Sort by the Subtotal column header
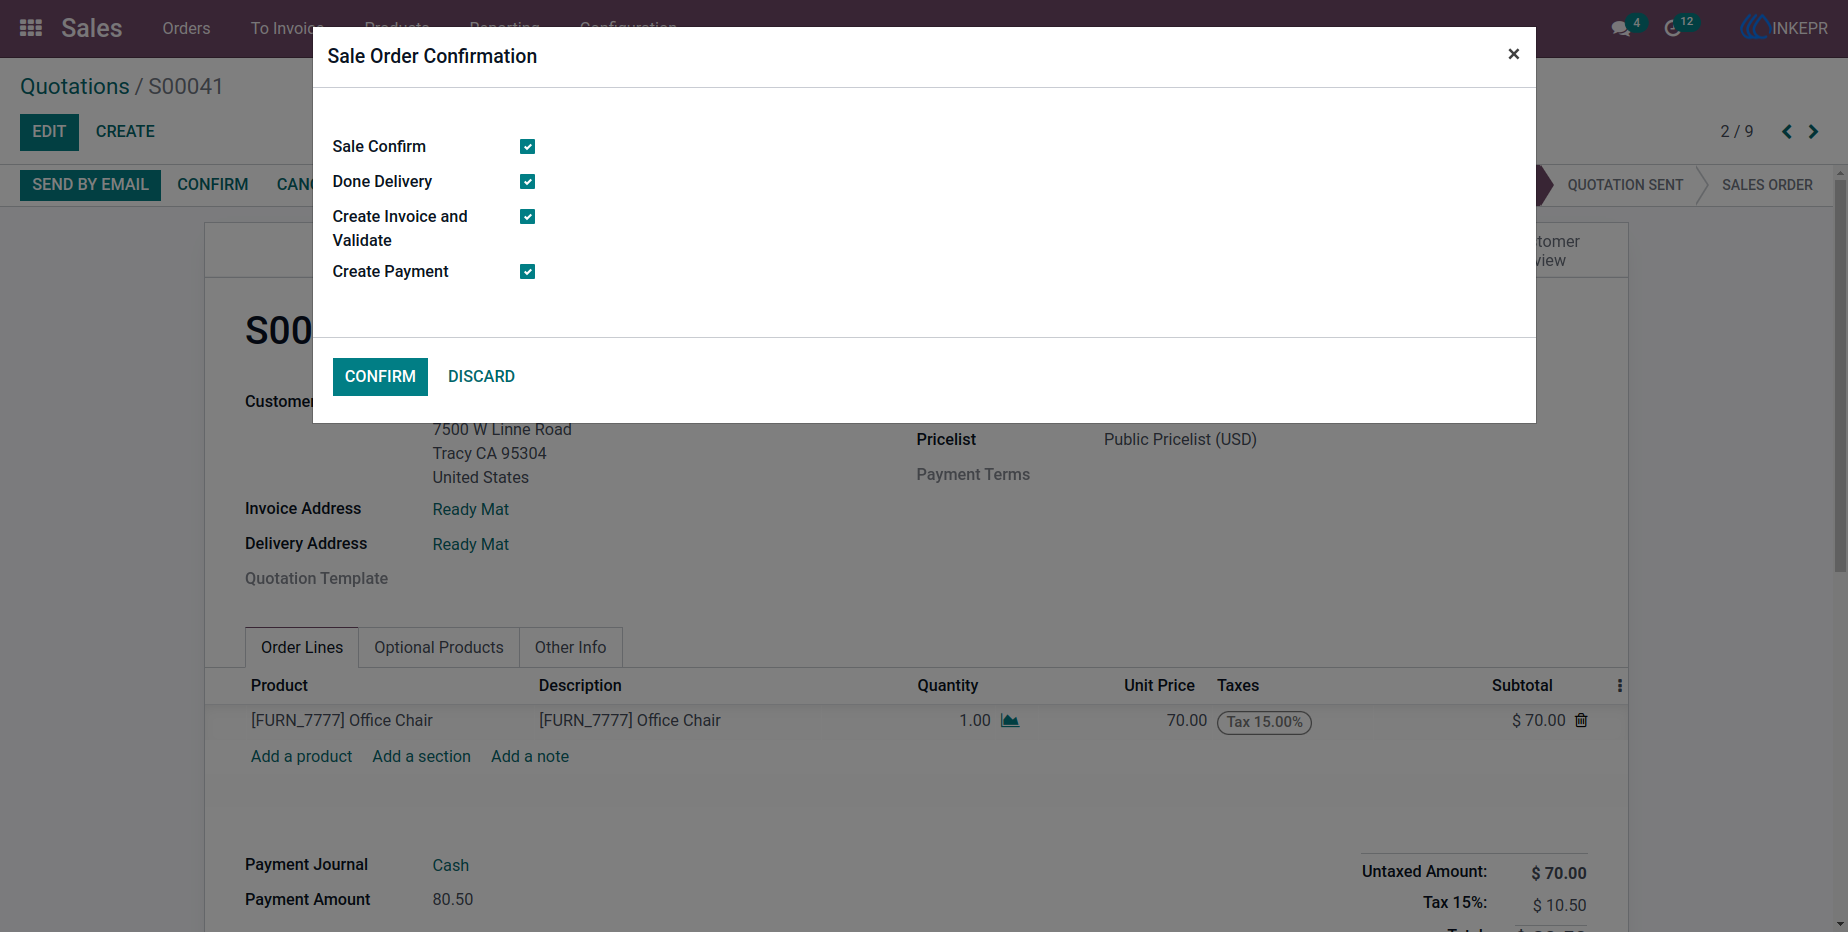The width and height of the screenshot is (1848, 932). point(1522,686)
